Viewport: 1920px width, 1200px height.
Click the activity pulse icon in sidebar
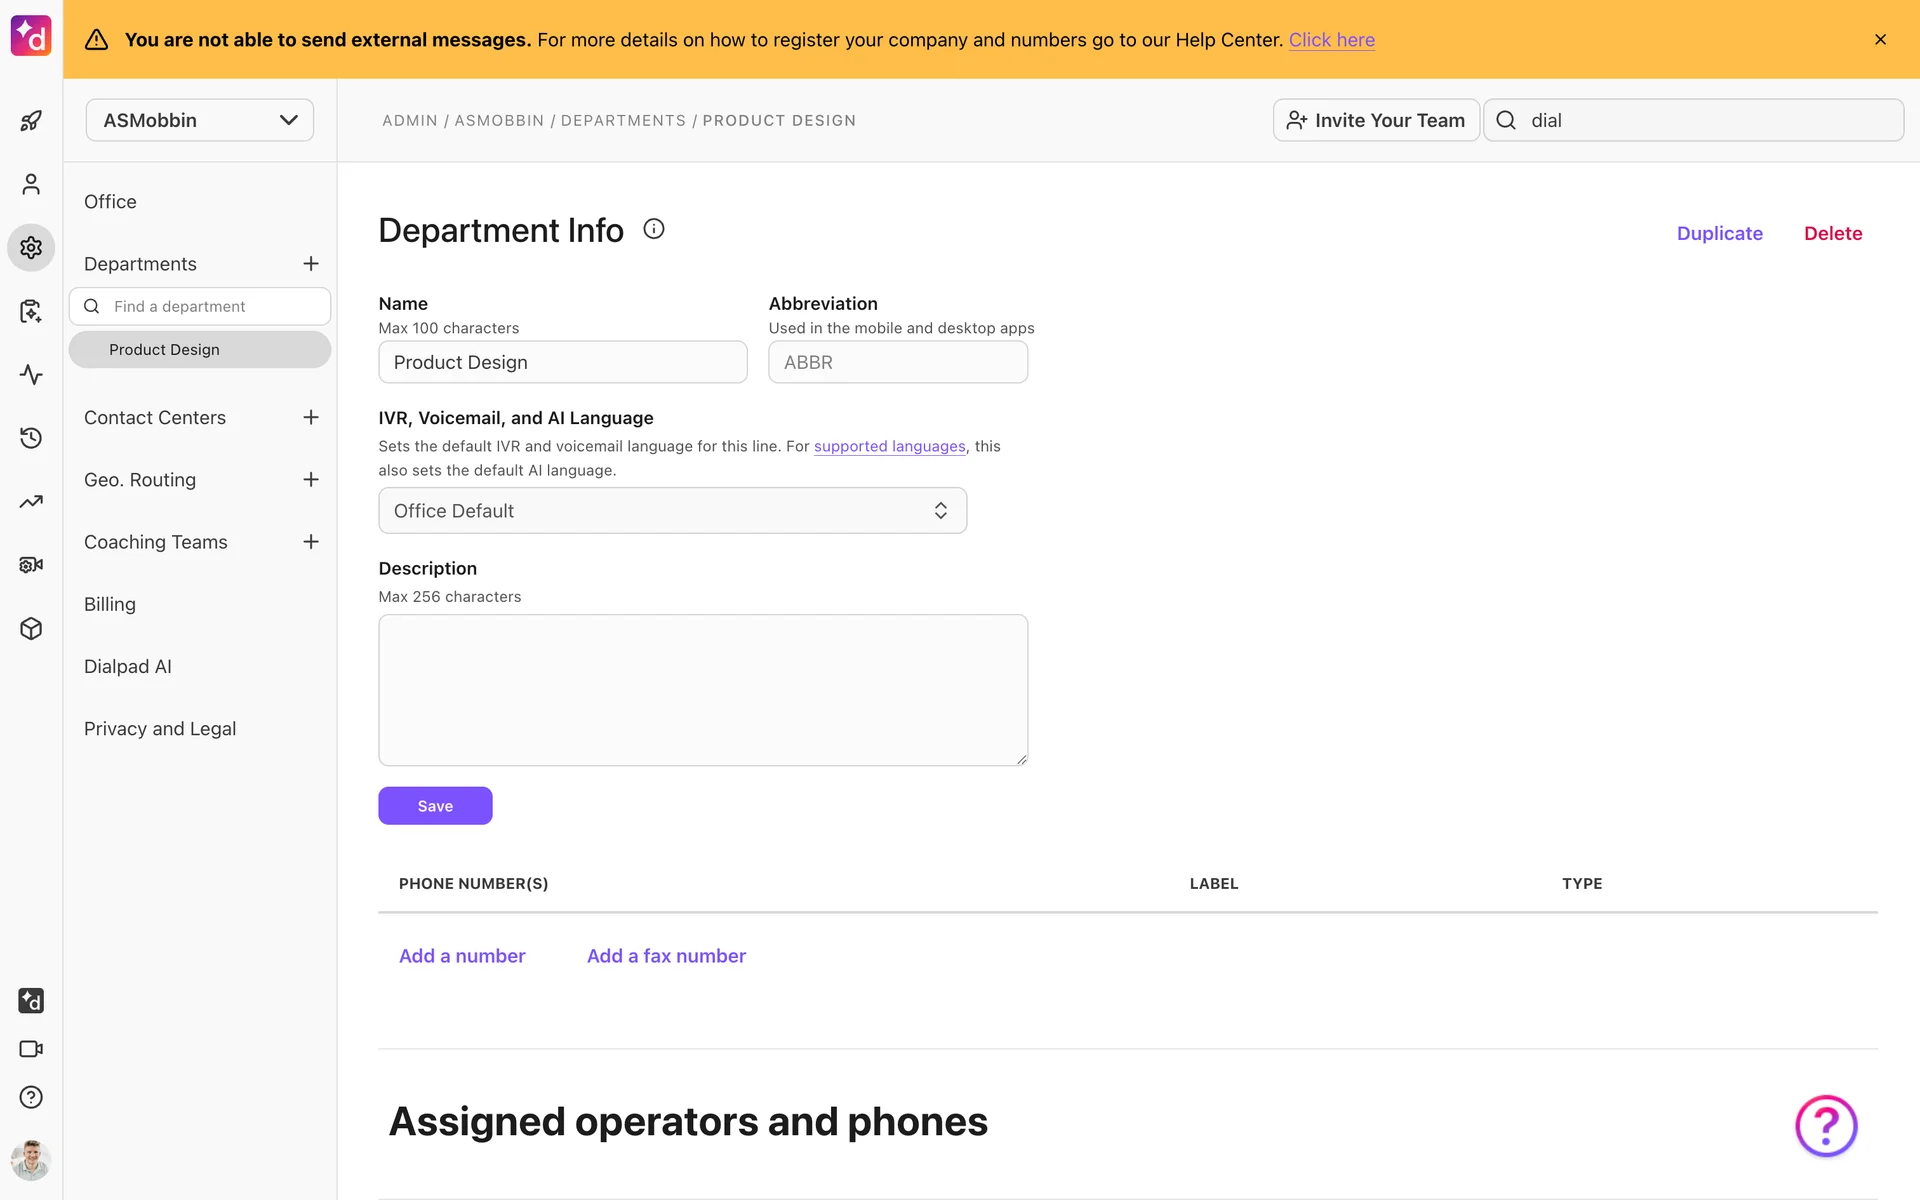point(31,375)
